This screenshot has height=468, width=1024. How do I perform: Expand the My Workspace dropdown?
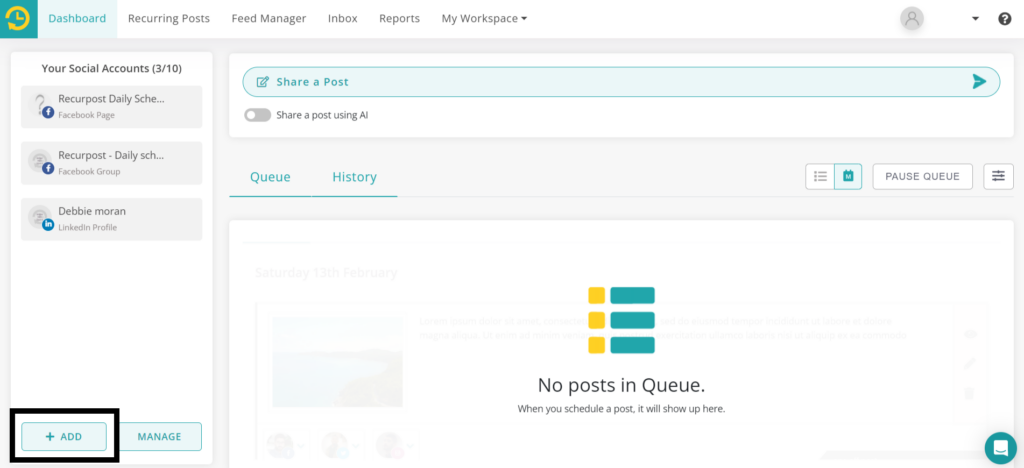484,19
